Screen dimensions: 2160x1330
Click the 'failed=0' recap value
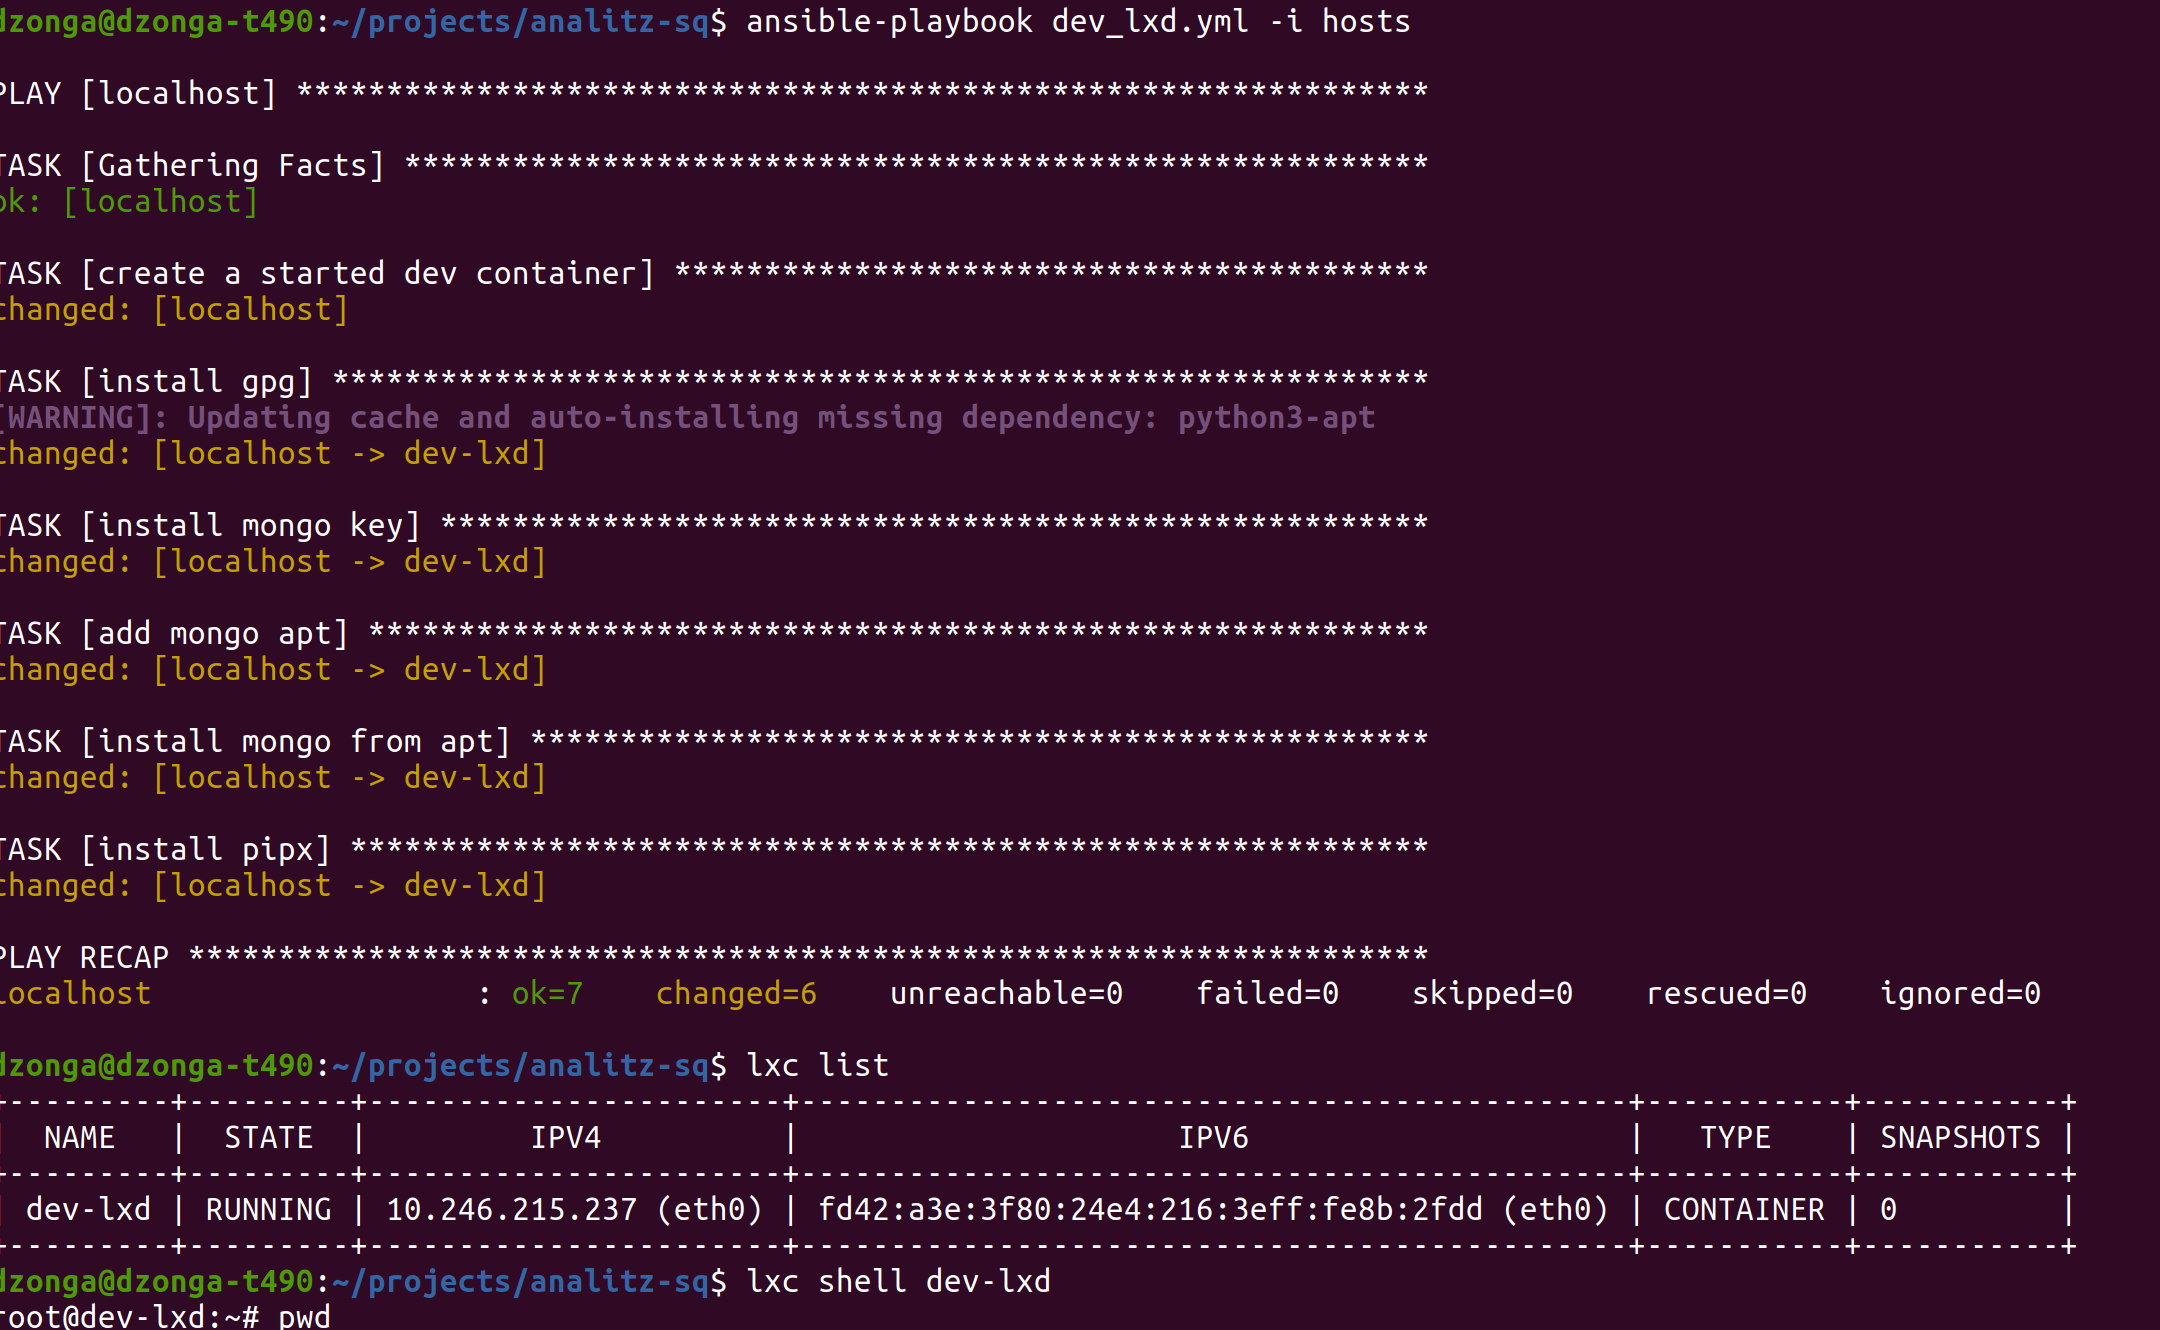(1267, 993)
